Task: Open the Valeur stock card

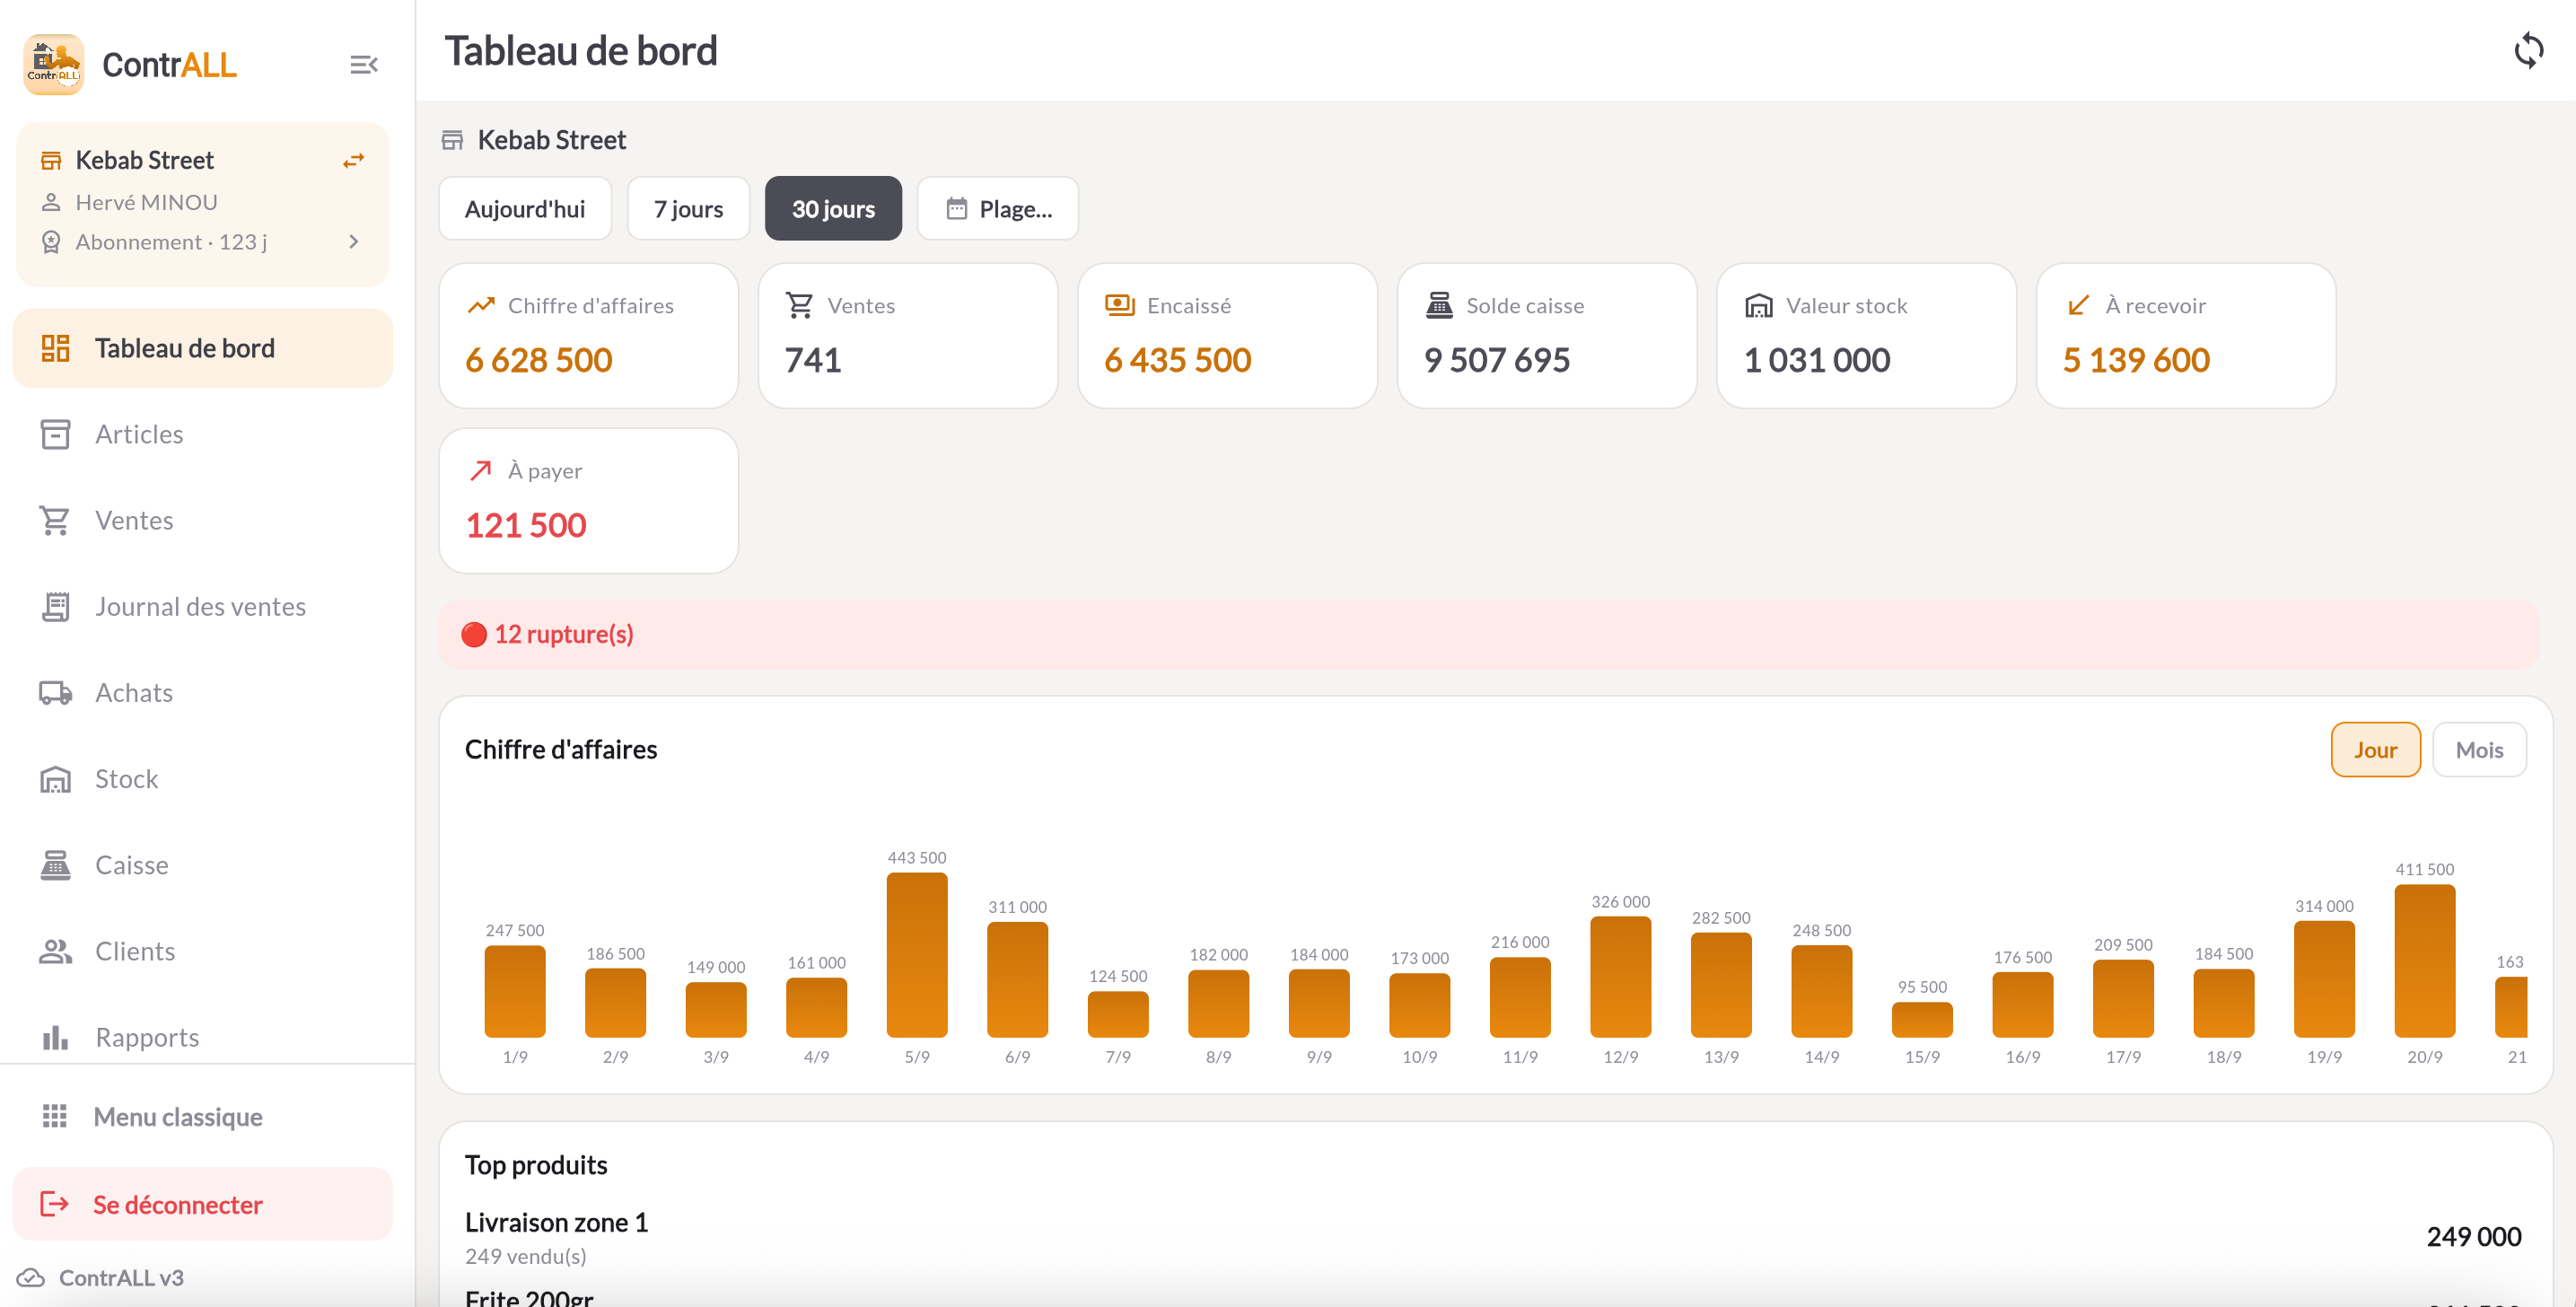Action: point(1866,335)
